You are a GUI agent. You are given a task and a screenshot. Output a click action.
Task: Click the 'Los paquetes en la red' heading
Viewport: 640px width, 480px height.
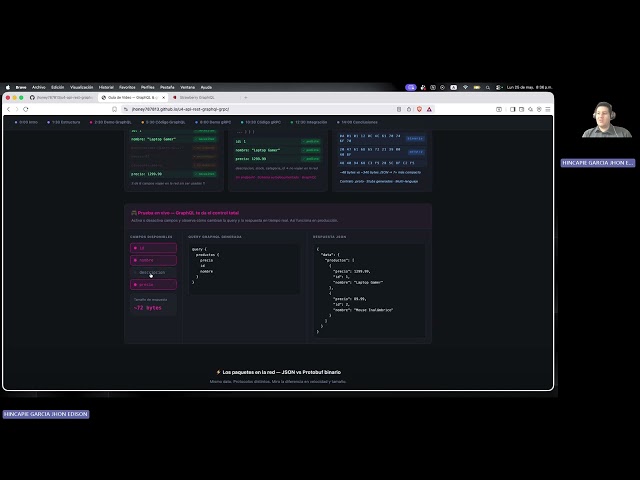278,372
